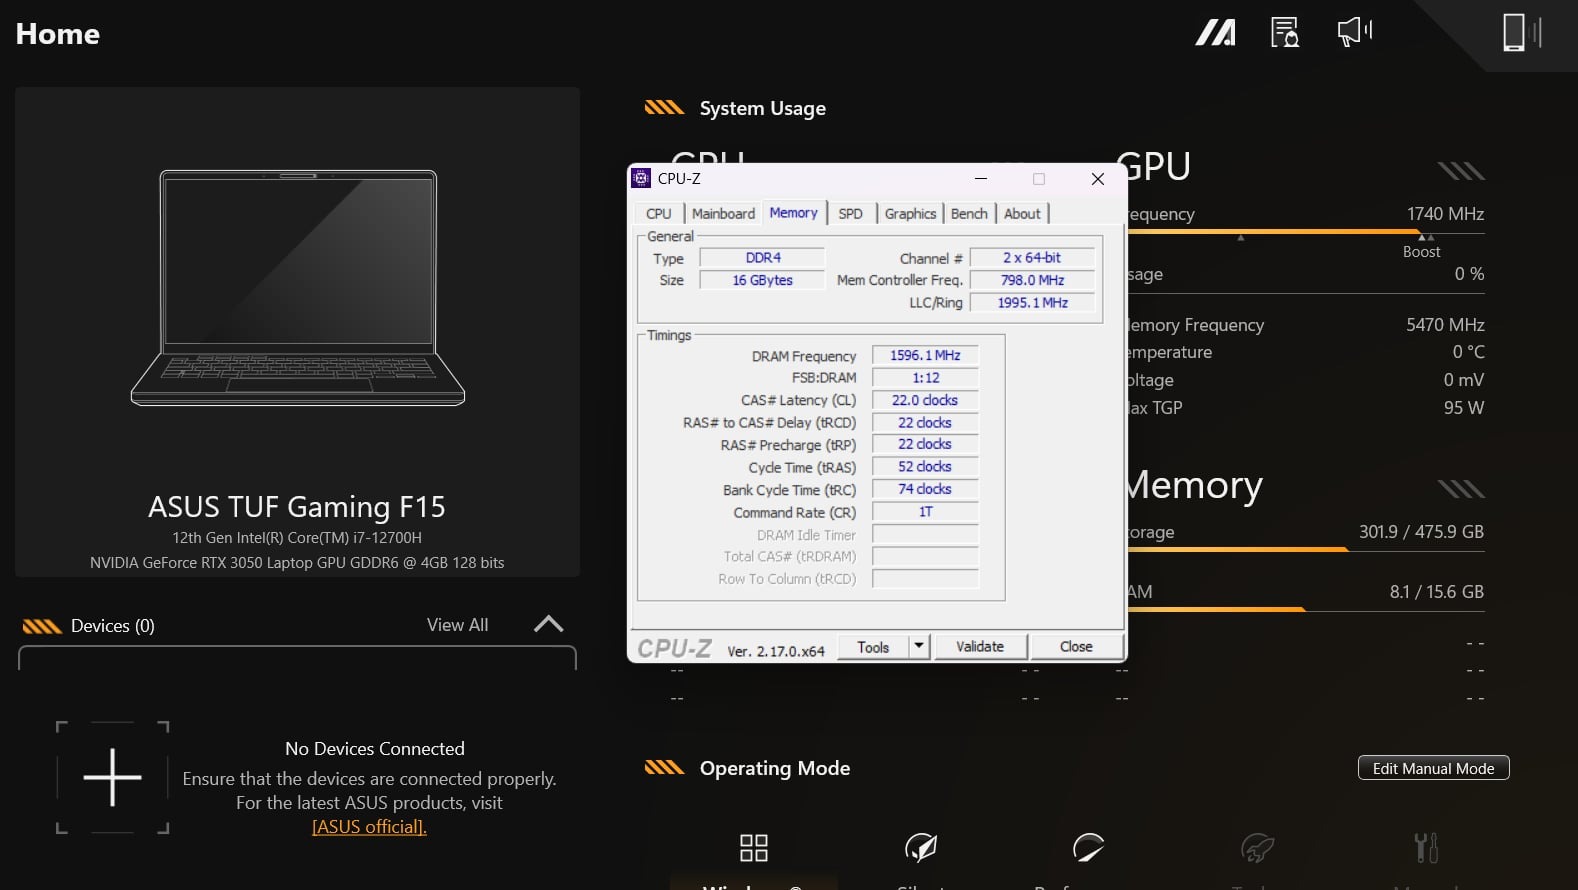1578x890 pixels.
Task: Select the Silent mode leaf icon
Action: tap(921, 848)
